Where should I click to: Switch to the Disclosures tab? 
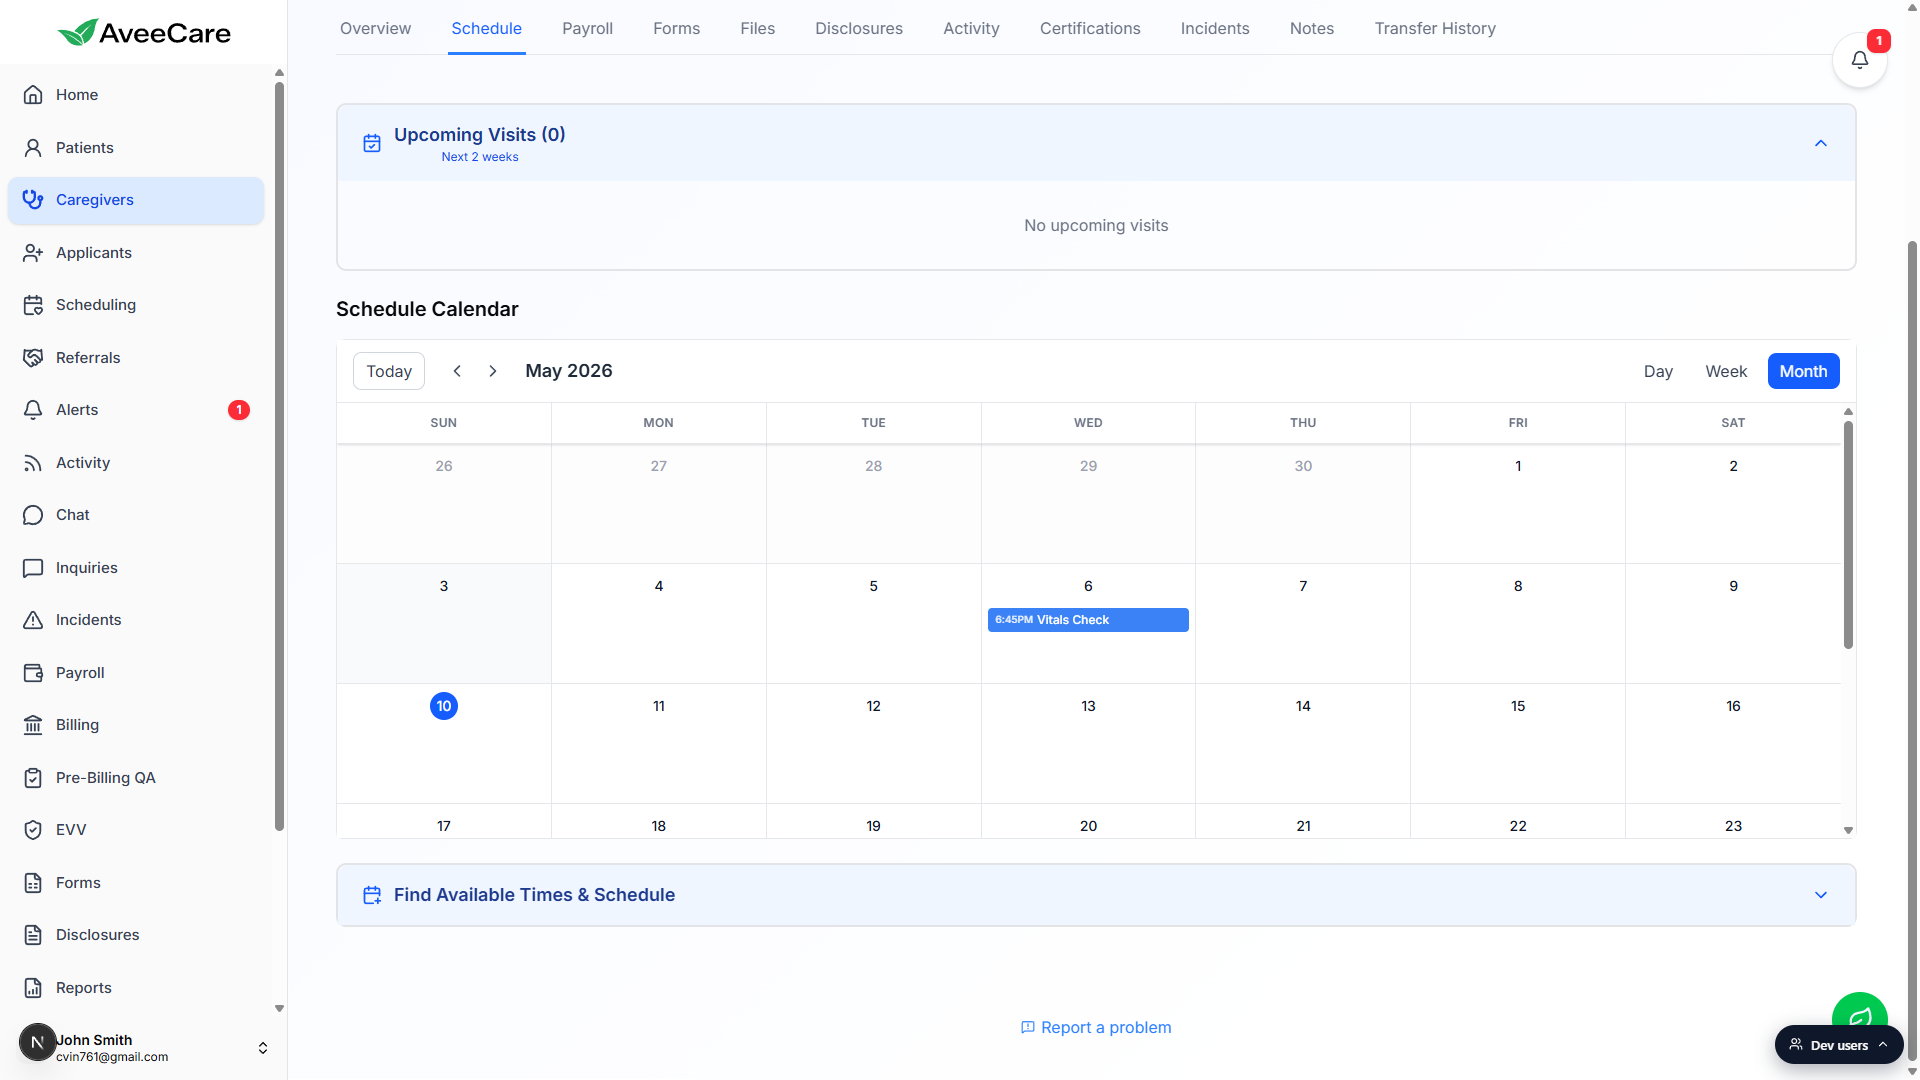[x=858, y=28]
